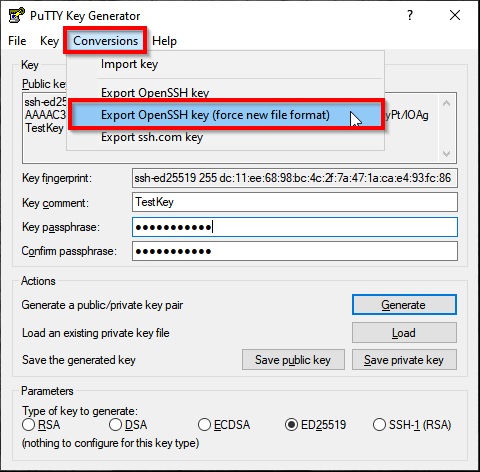Click 'Save the generated key' text
480x472 pixels.
pos(79,360)
